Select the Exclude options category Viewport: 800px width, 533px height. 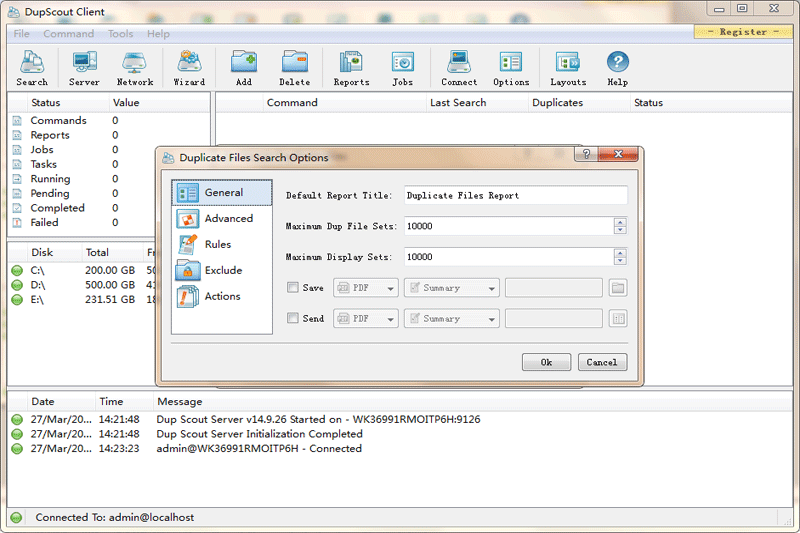[222, 270]
